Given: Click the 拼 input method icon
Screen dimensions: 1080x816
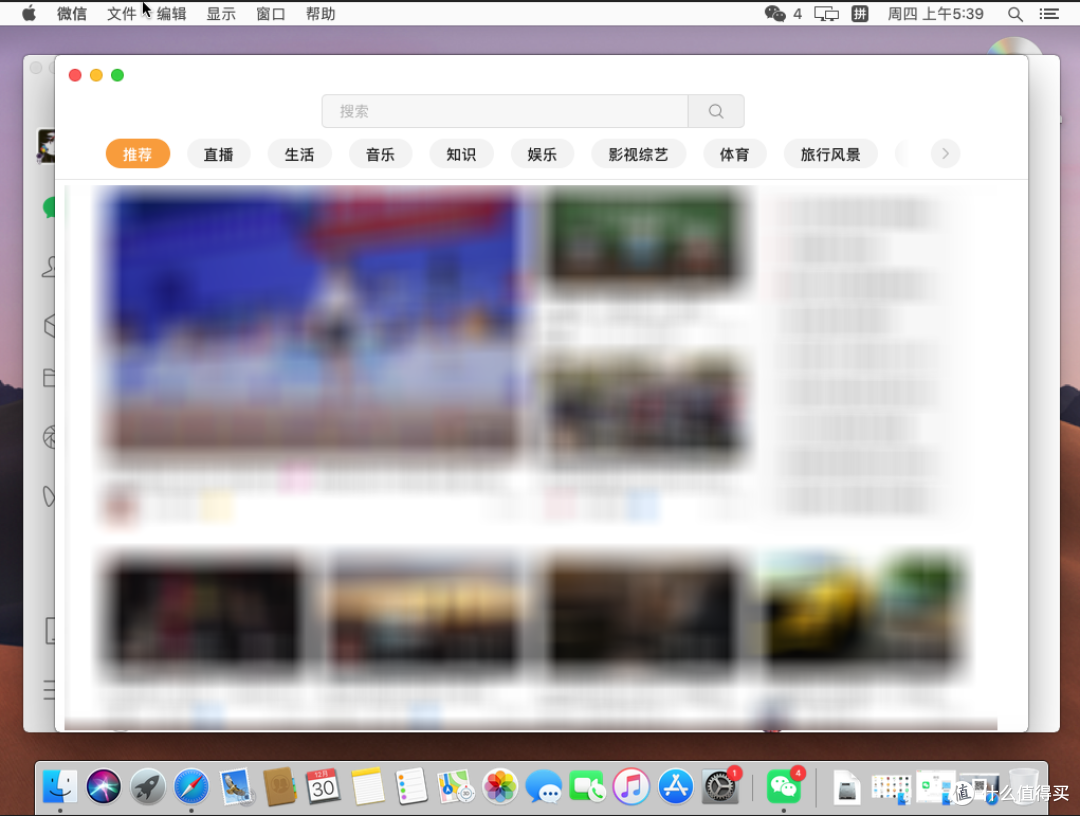Looking at the screenshot, I should (860, 14).
